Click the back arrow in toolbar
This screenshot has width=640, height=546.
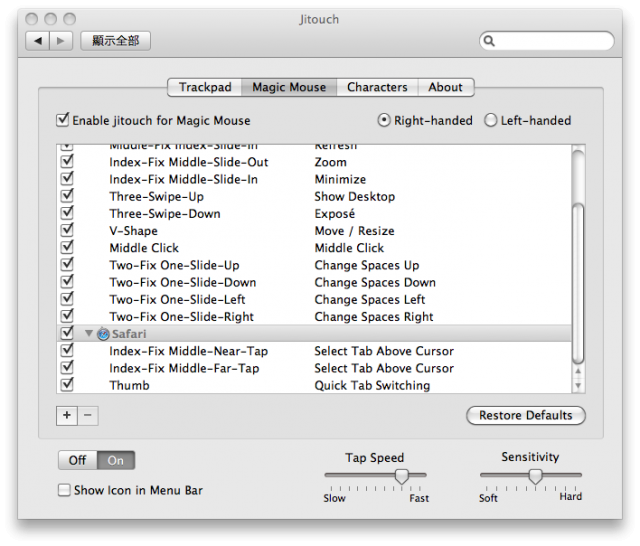38,41
